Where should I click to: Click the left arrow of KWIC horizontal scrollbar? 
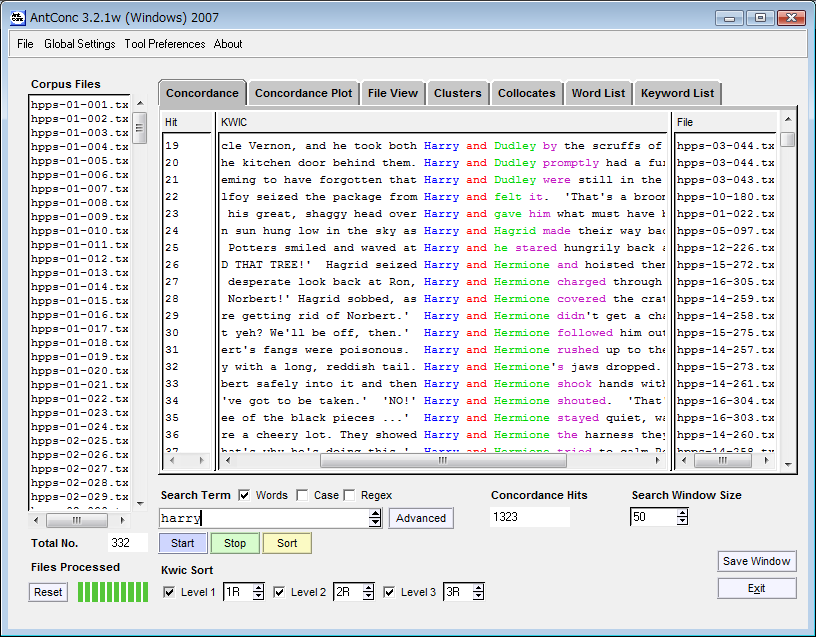click(226, 461)
